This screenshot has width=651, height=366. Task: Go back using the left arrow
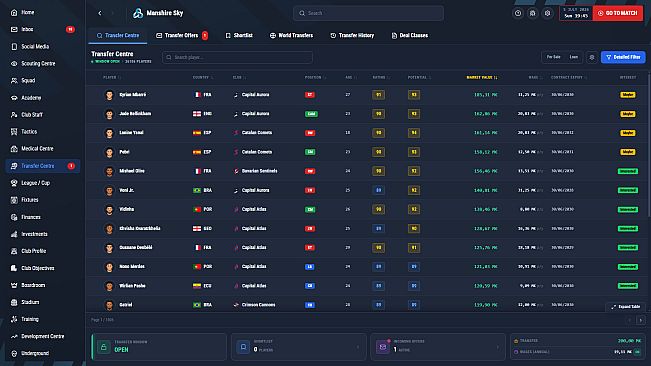(100, 13)
